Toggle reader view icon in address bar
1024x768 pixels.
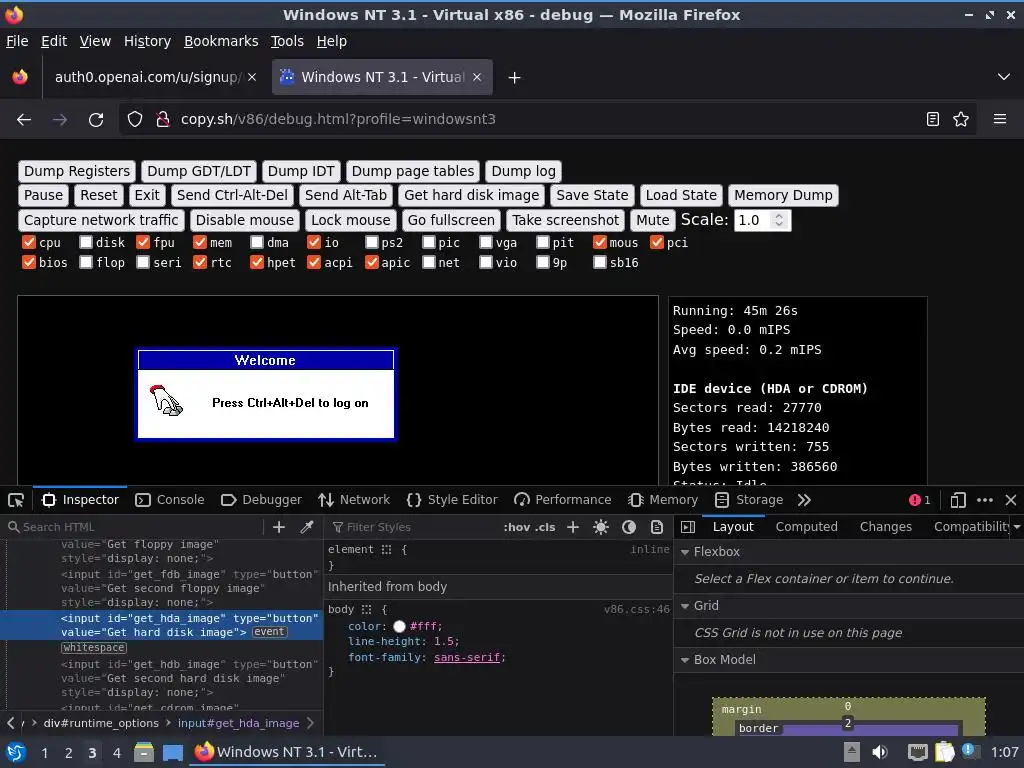933,120
